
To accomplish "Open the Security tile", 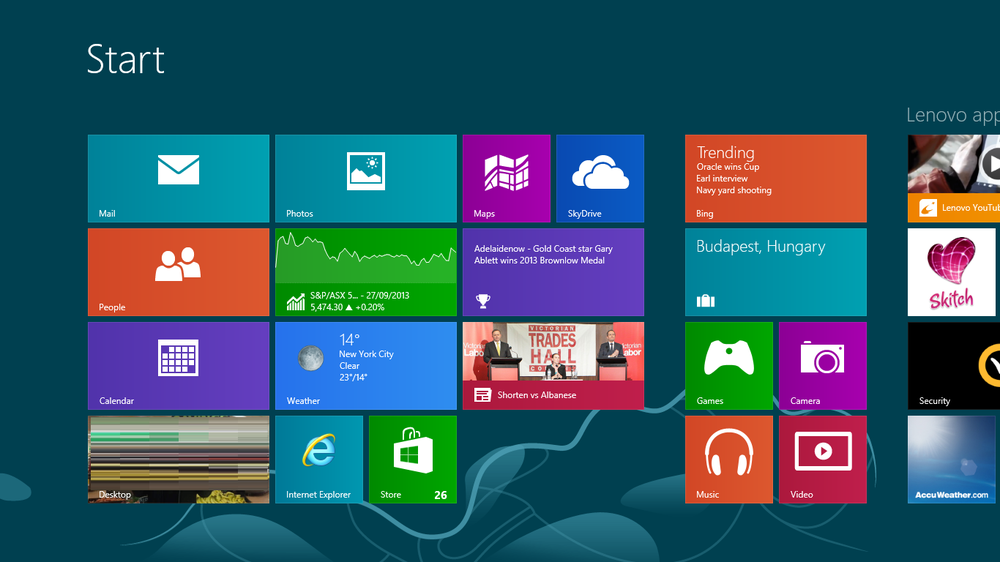I will pyautogui.click(x=954, y=366).
